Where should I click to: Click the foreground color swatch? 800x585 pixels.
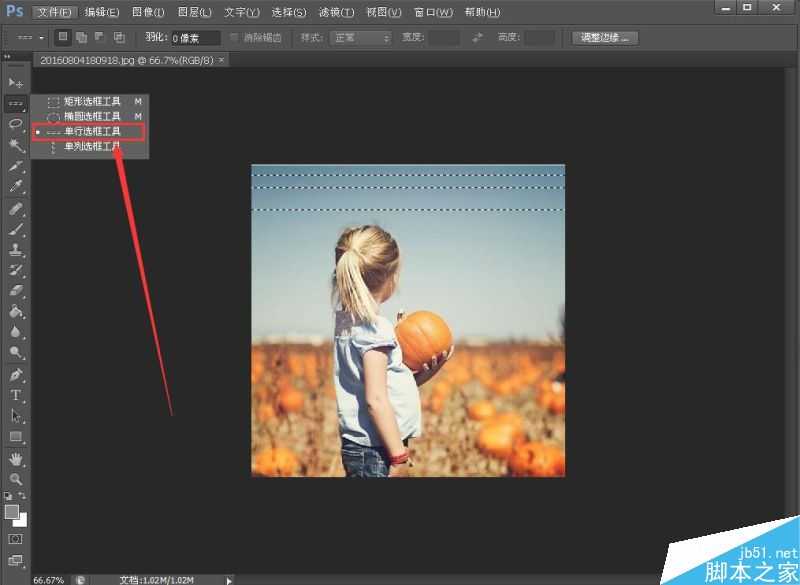click(x=12, y=512)
